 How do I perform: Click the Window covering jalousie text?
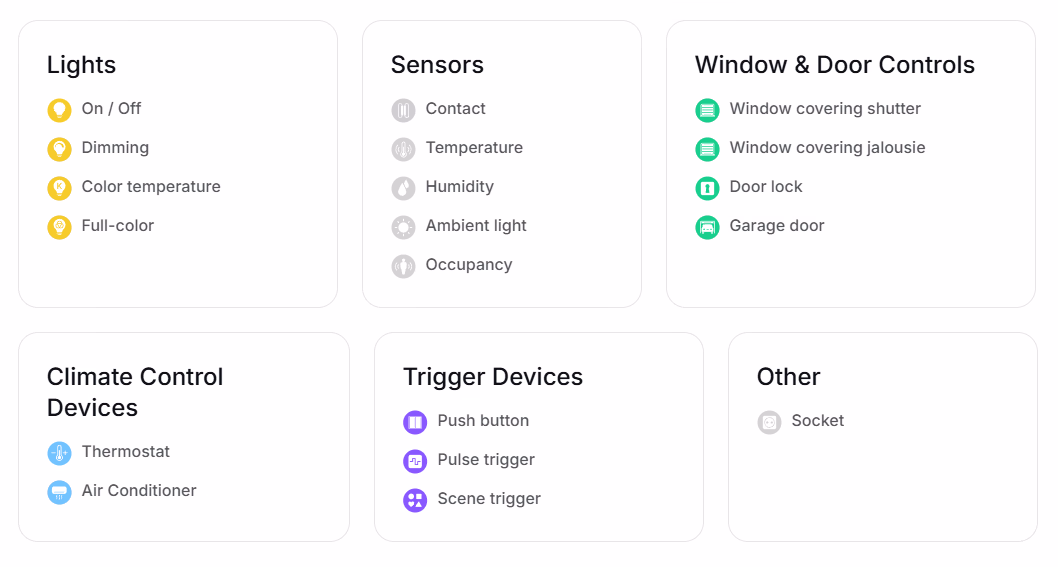pyautogui.click(x=827, y=148)
